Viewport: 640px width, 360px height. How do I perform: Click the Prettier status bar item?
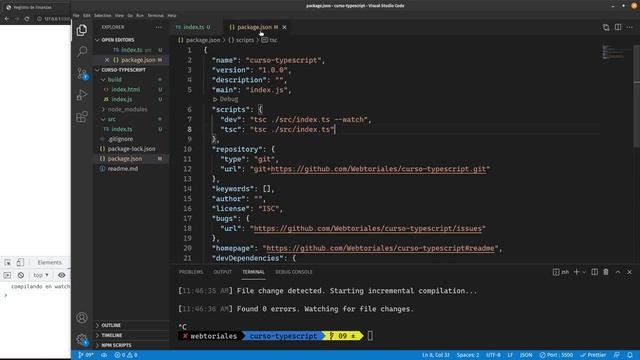(593, 355)
